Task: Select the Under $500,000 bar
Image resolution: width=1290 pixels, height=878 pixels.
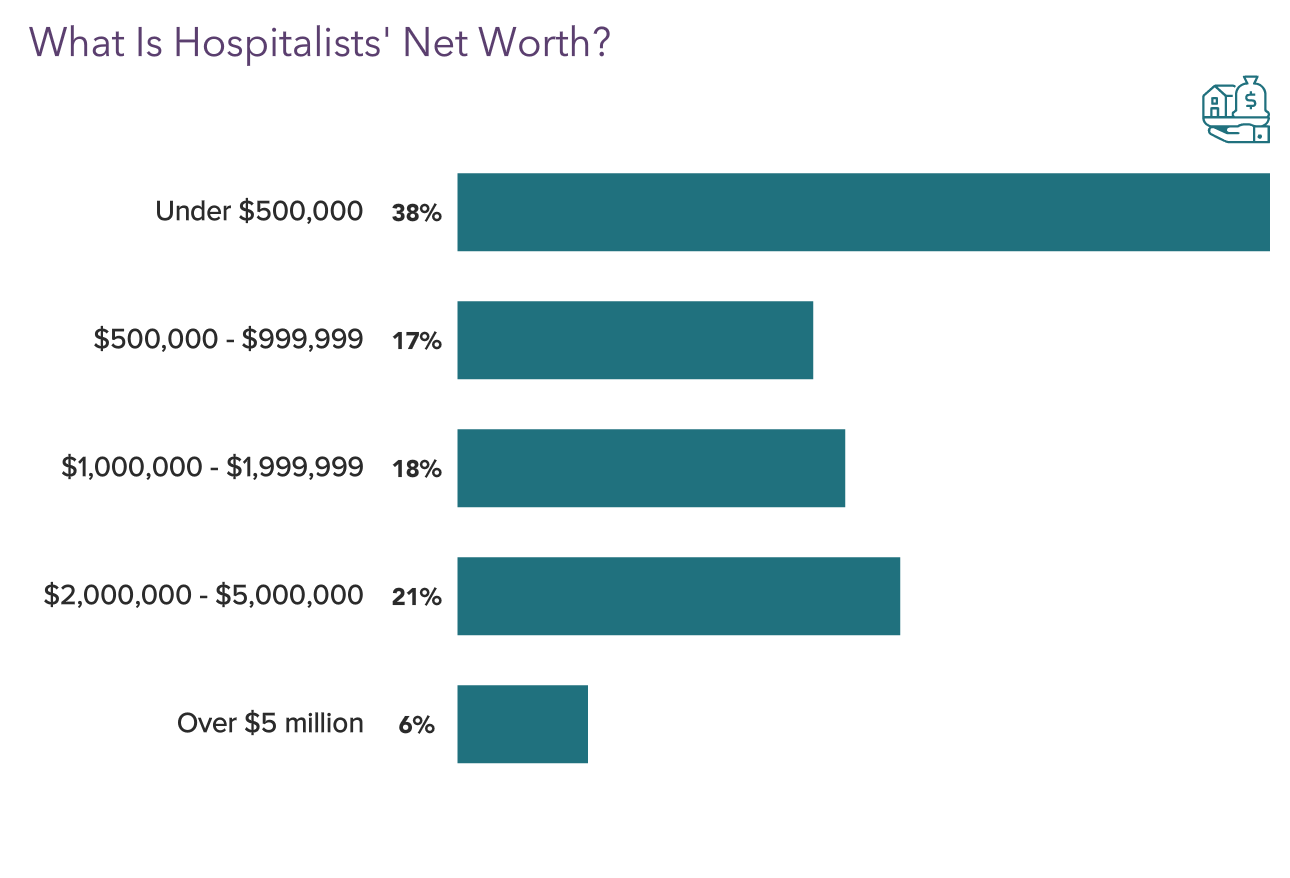Action: click(x=863, y=212)
